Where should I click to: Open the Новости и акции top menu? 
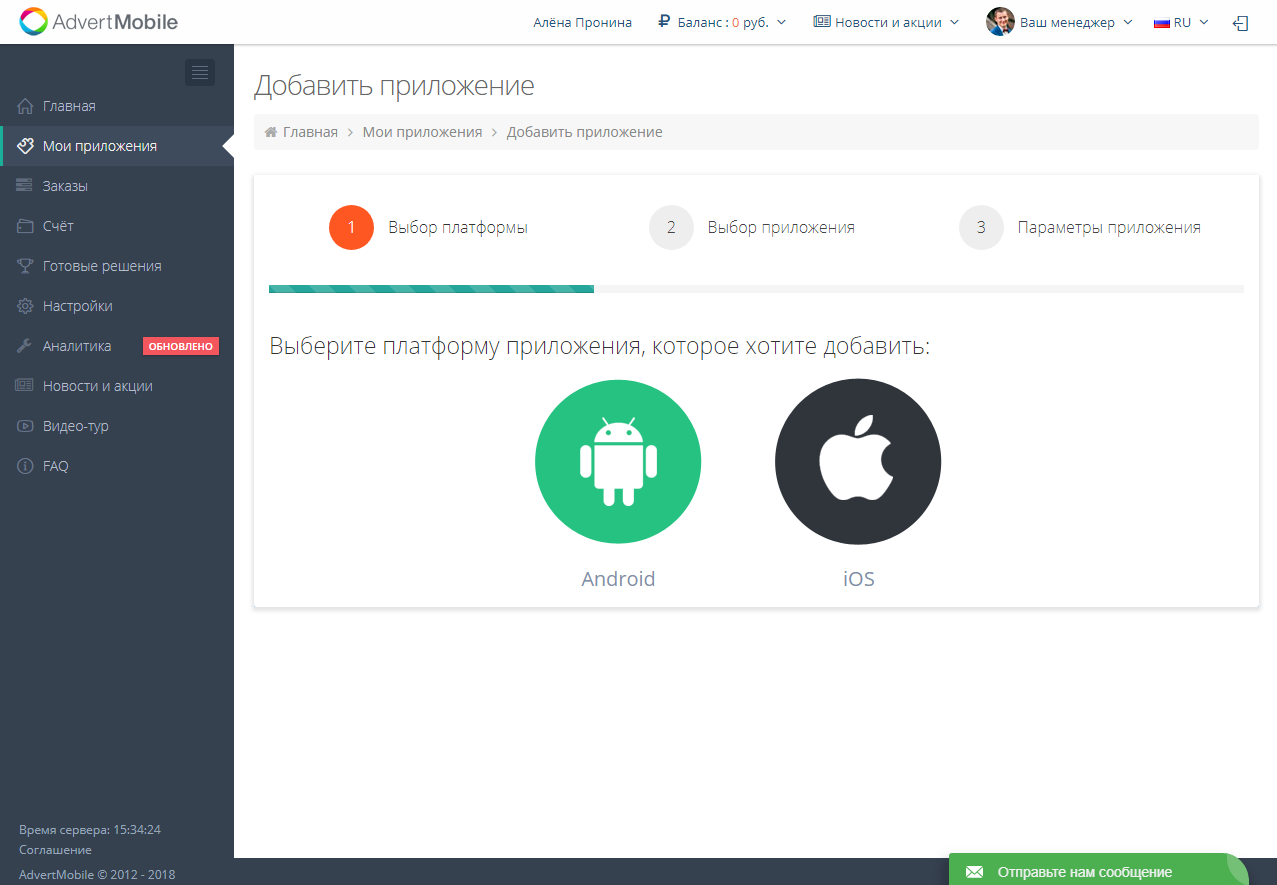tap(886, 21)
